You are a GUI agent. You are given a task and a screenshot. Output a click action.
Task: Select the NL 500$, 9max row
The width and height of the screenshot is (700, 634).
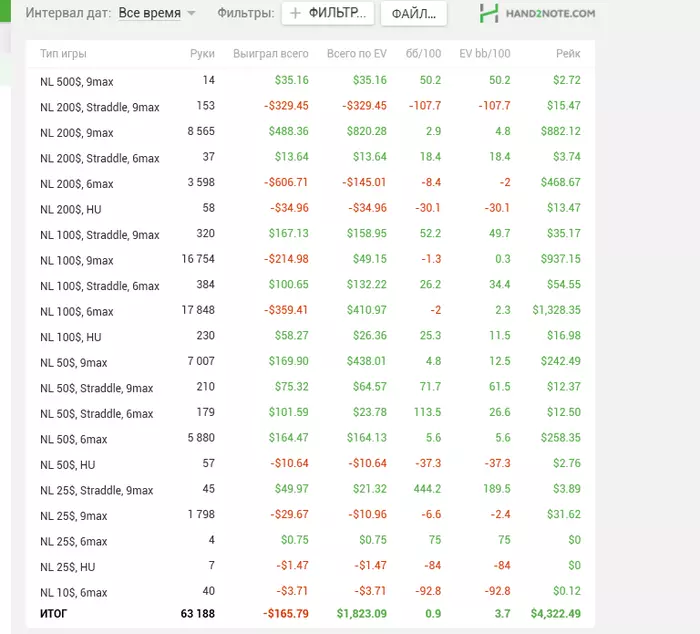click(310, 81)
